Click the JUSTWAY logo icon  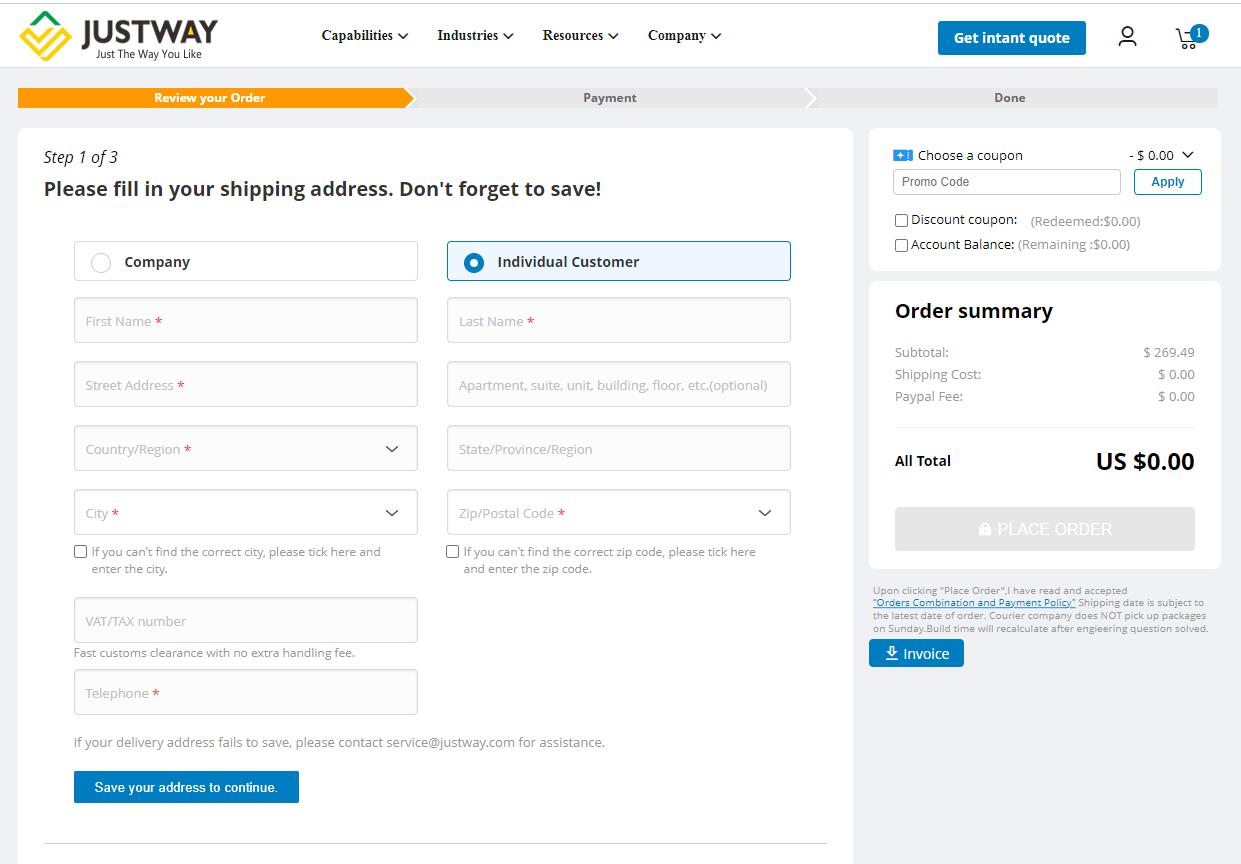pos(45,36)
